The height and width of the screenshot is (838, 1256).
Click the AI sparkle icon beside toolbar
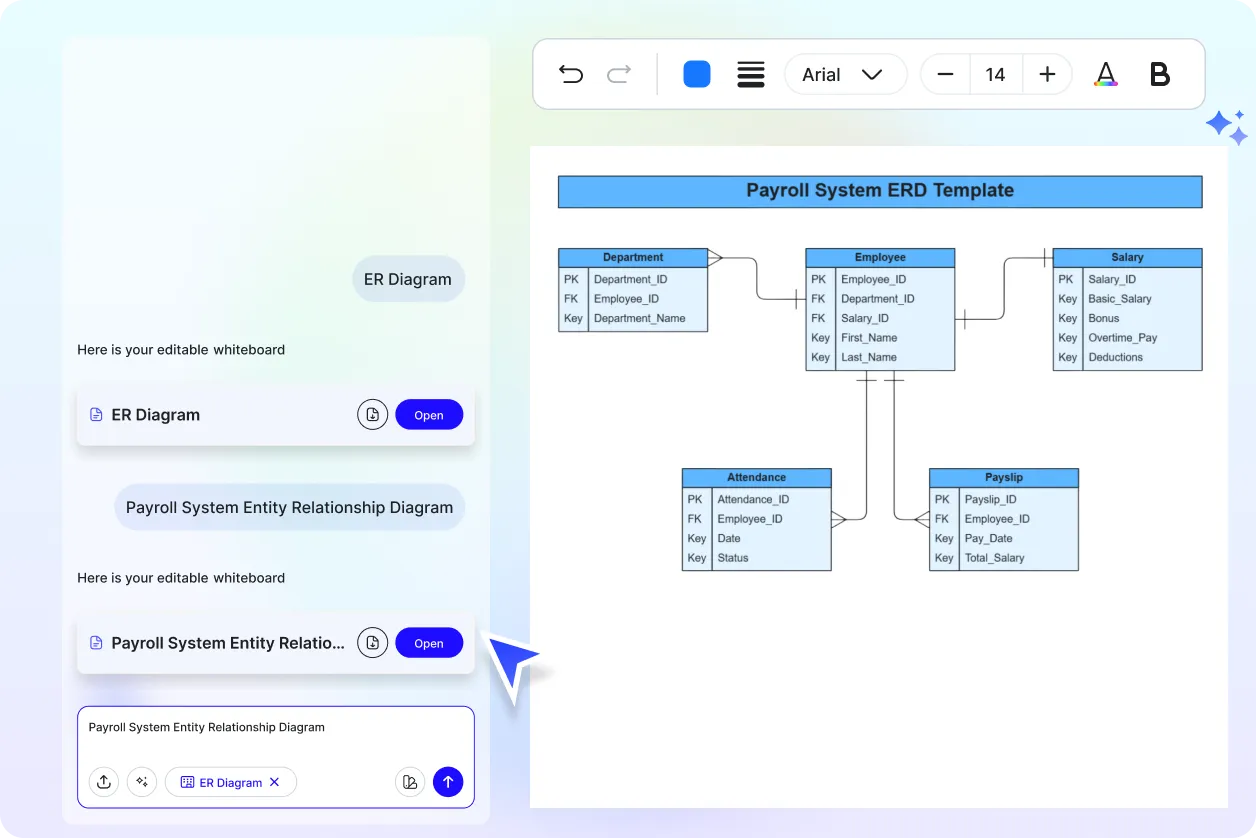point(1227,127)
